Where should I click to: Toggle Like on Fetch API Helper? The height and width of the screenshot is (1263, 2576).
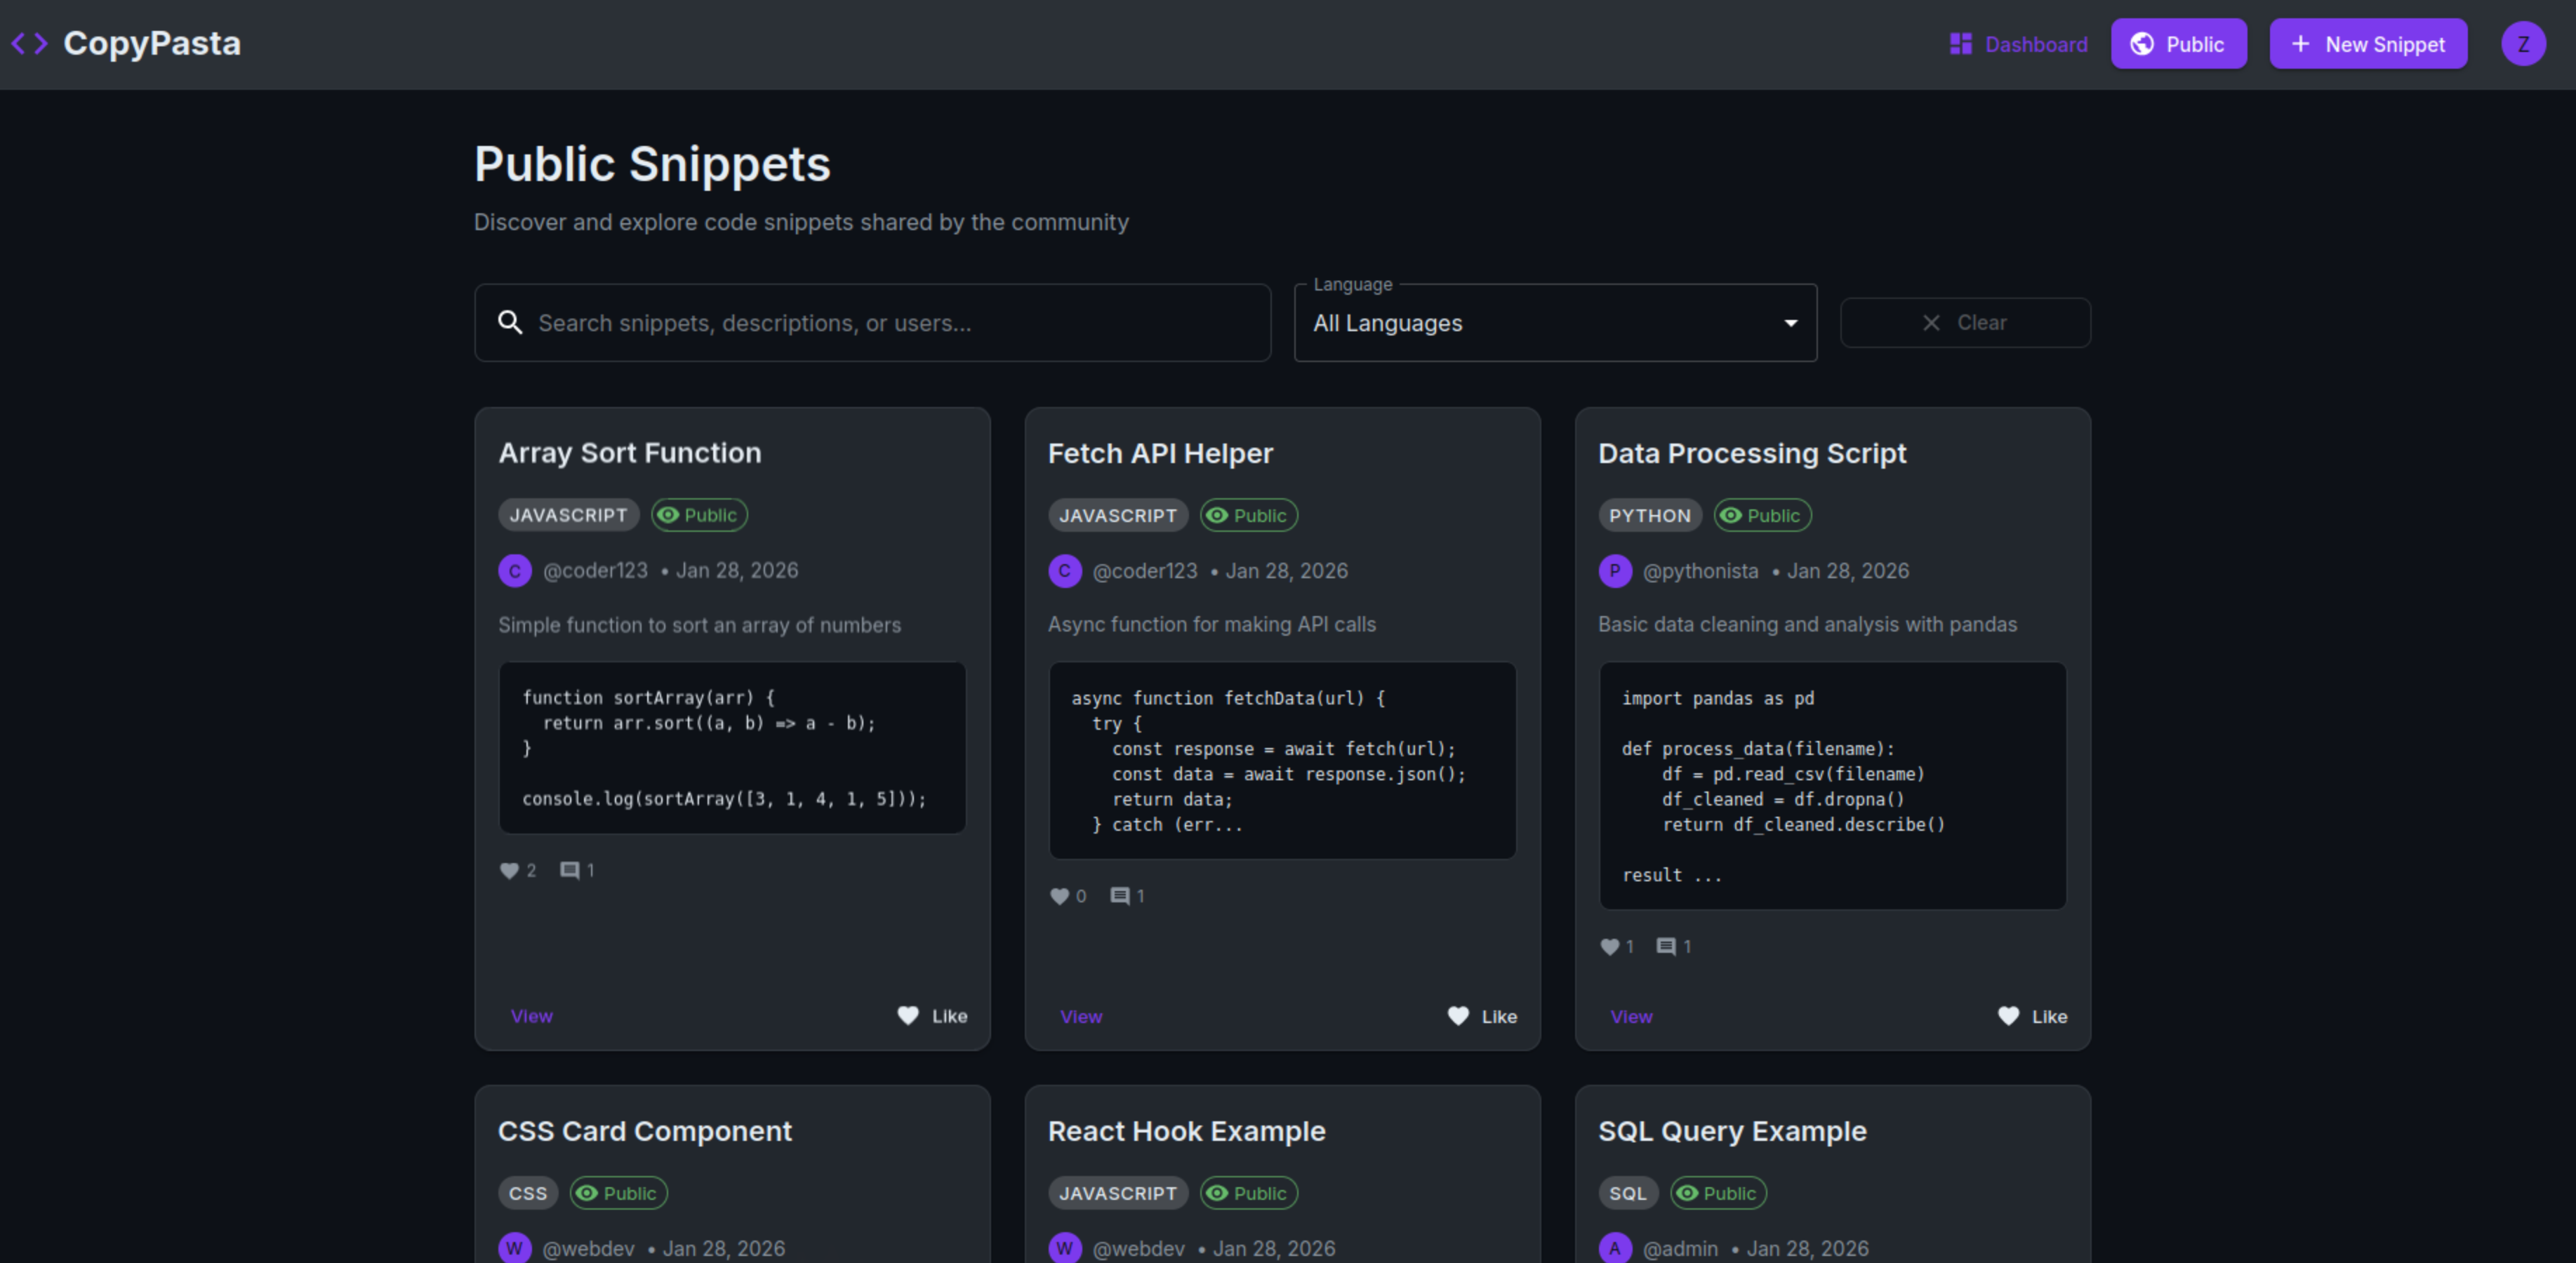[x=1481, y=1016]
